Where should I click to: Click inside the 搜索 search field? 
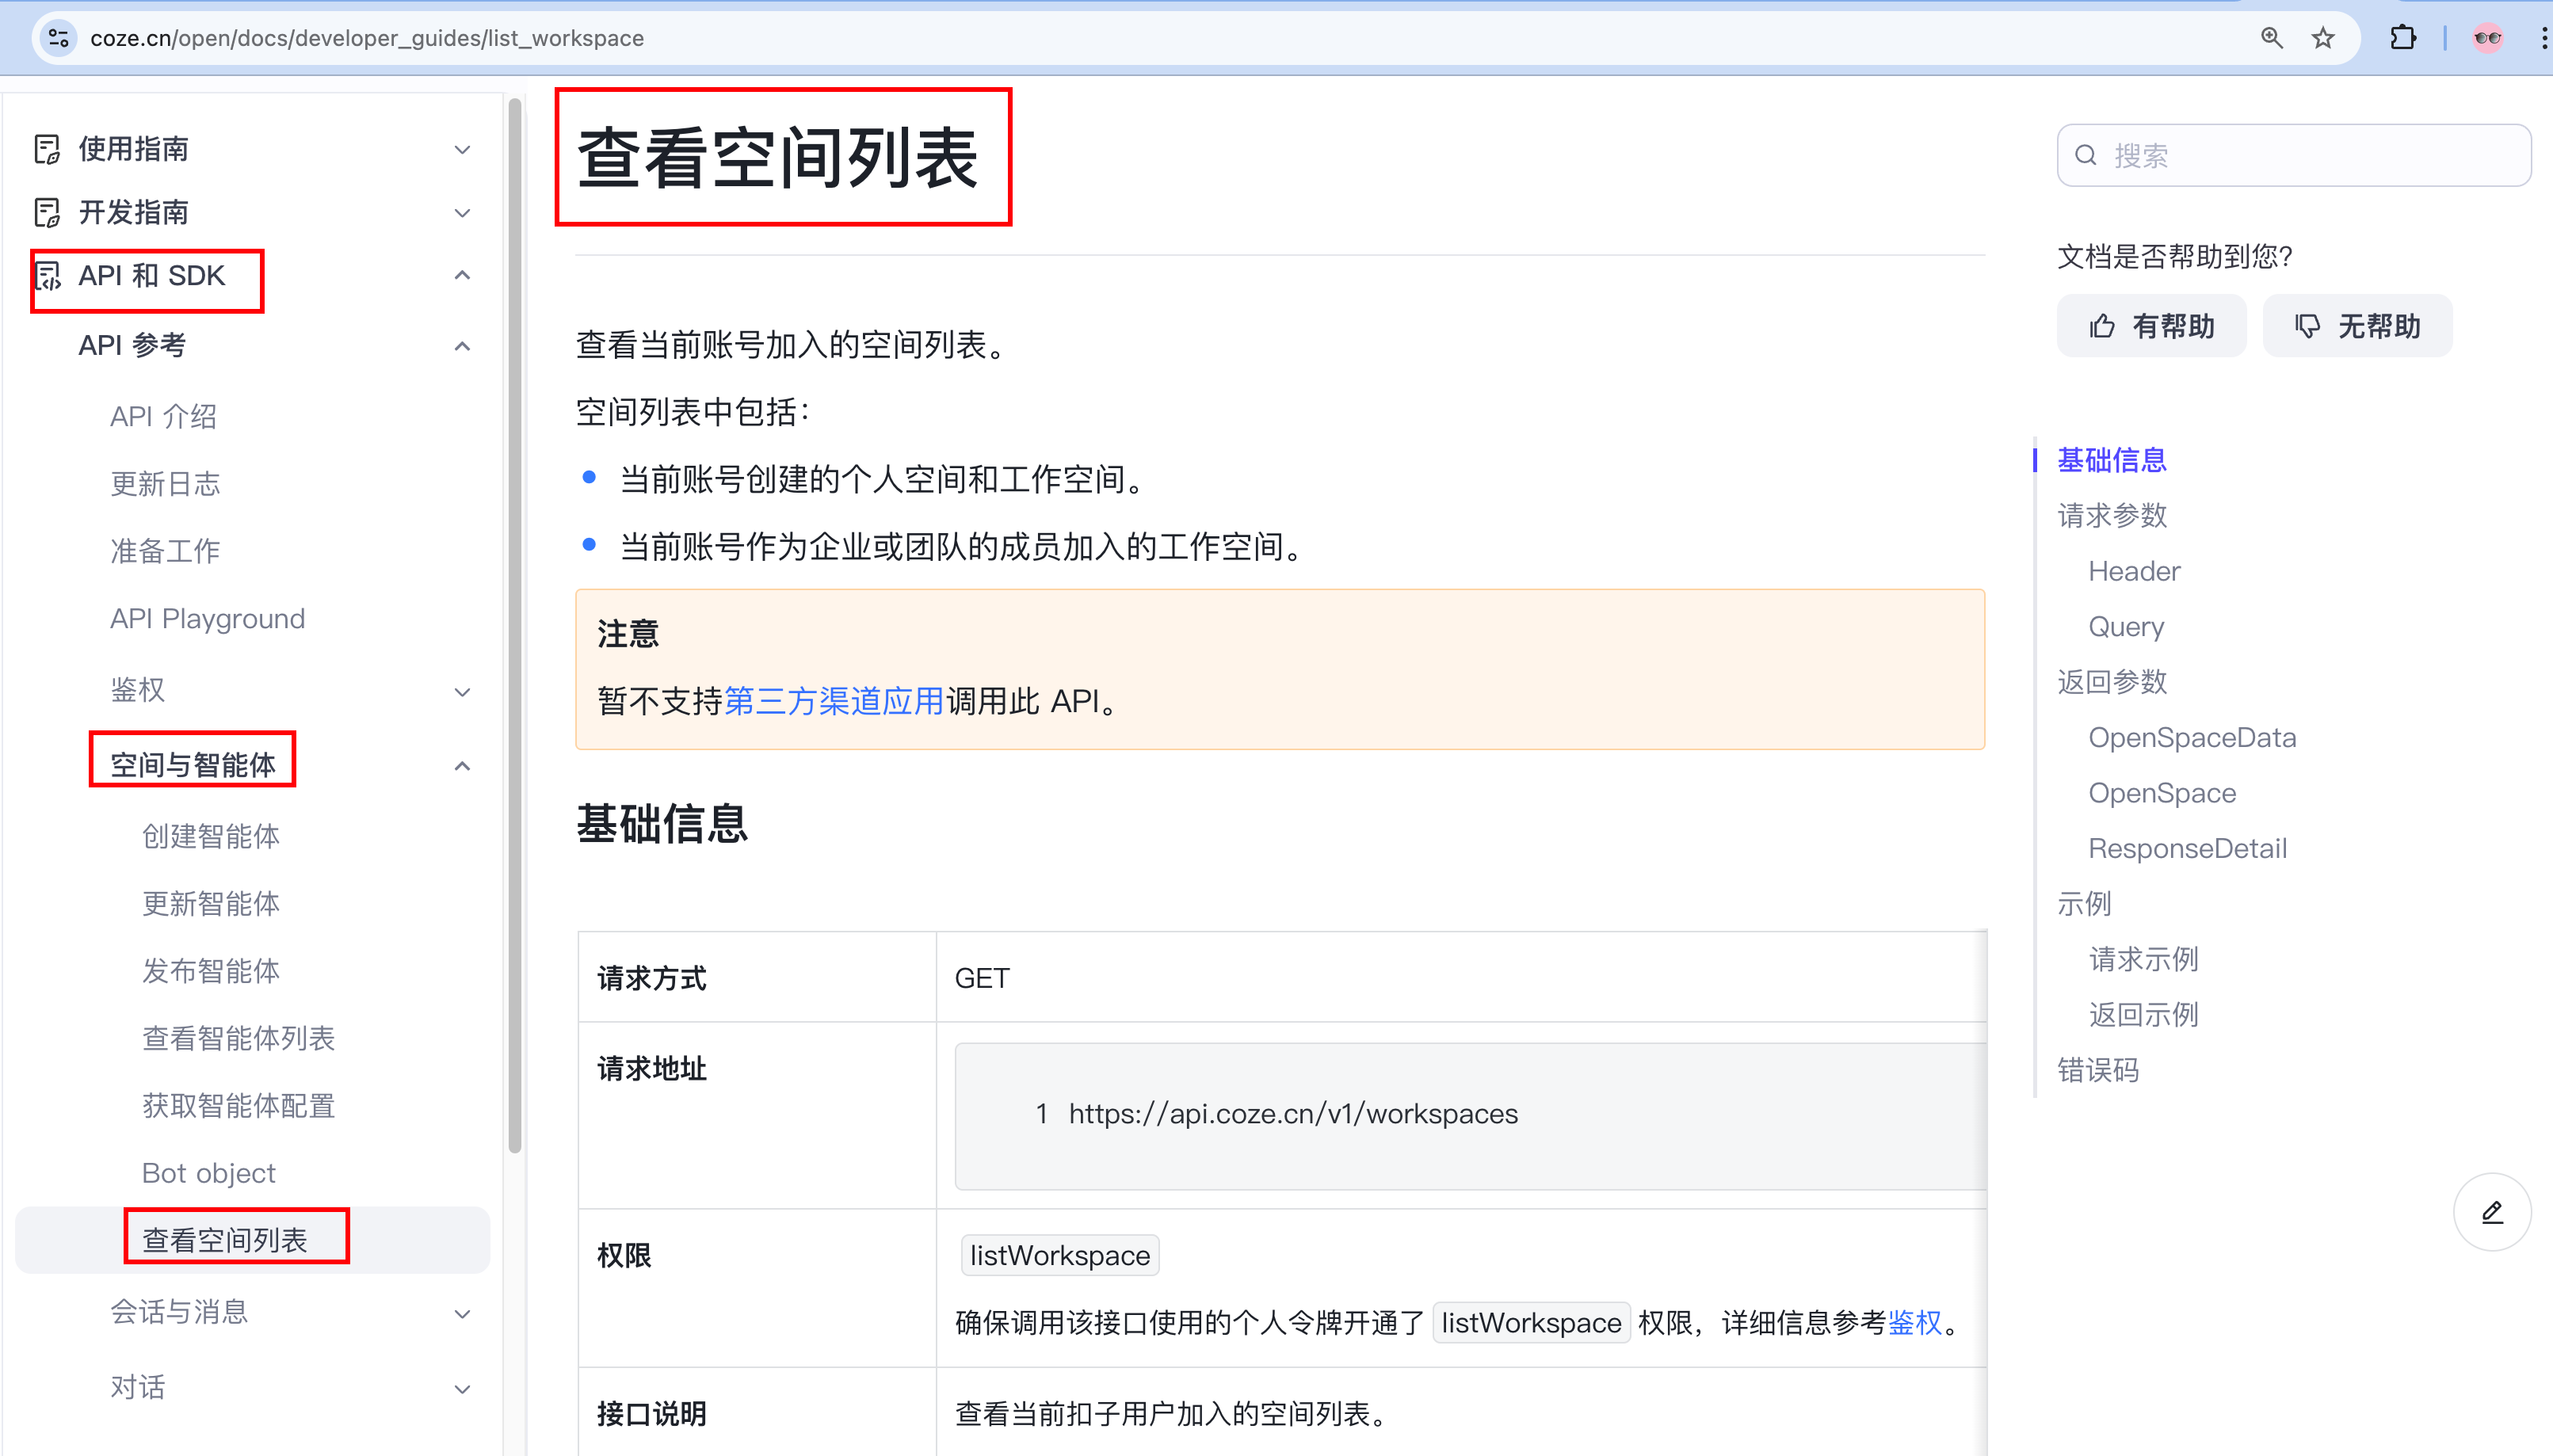2250,155
